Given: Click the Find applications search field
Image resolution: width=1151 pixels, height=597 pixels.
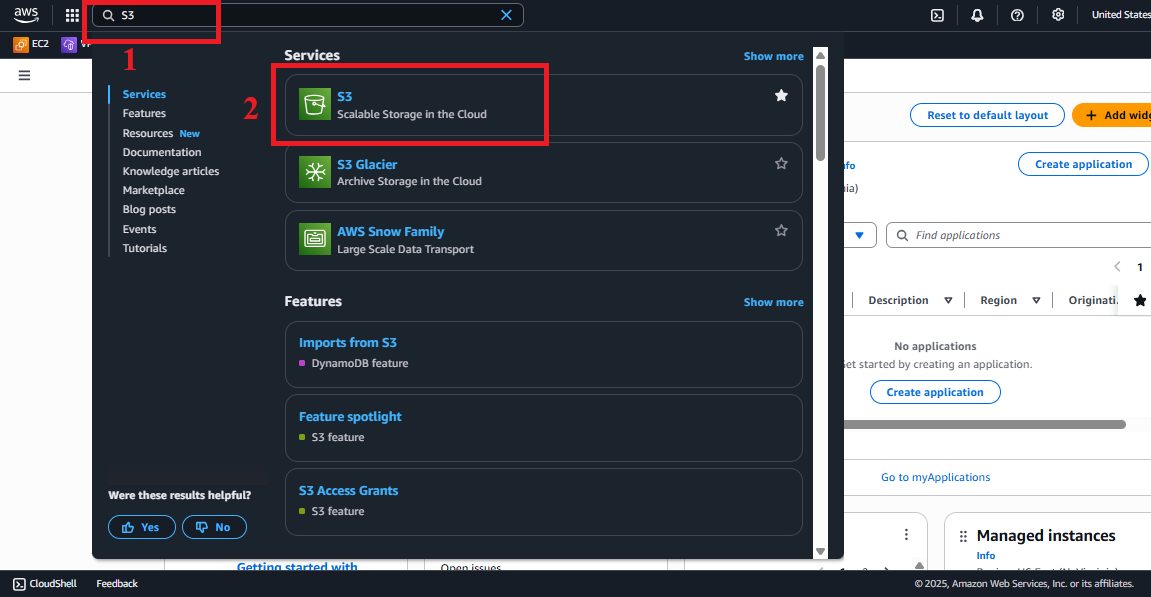Looking at the screenshot, I should [1019, 235].
